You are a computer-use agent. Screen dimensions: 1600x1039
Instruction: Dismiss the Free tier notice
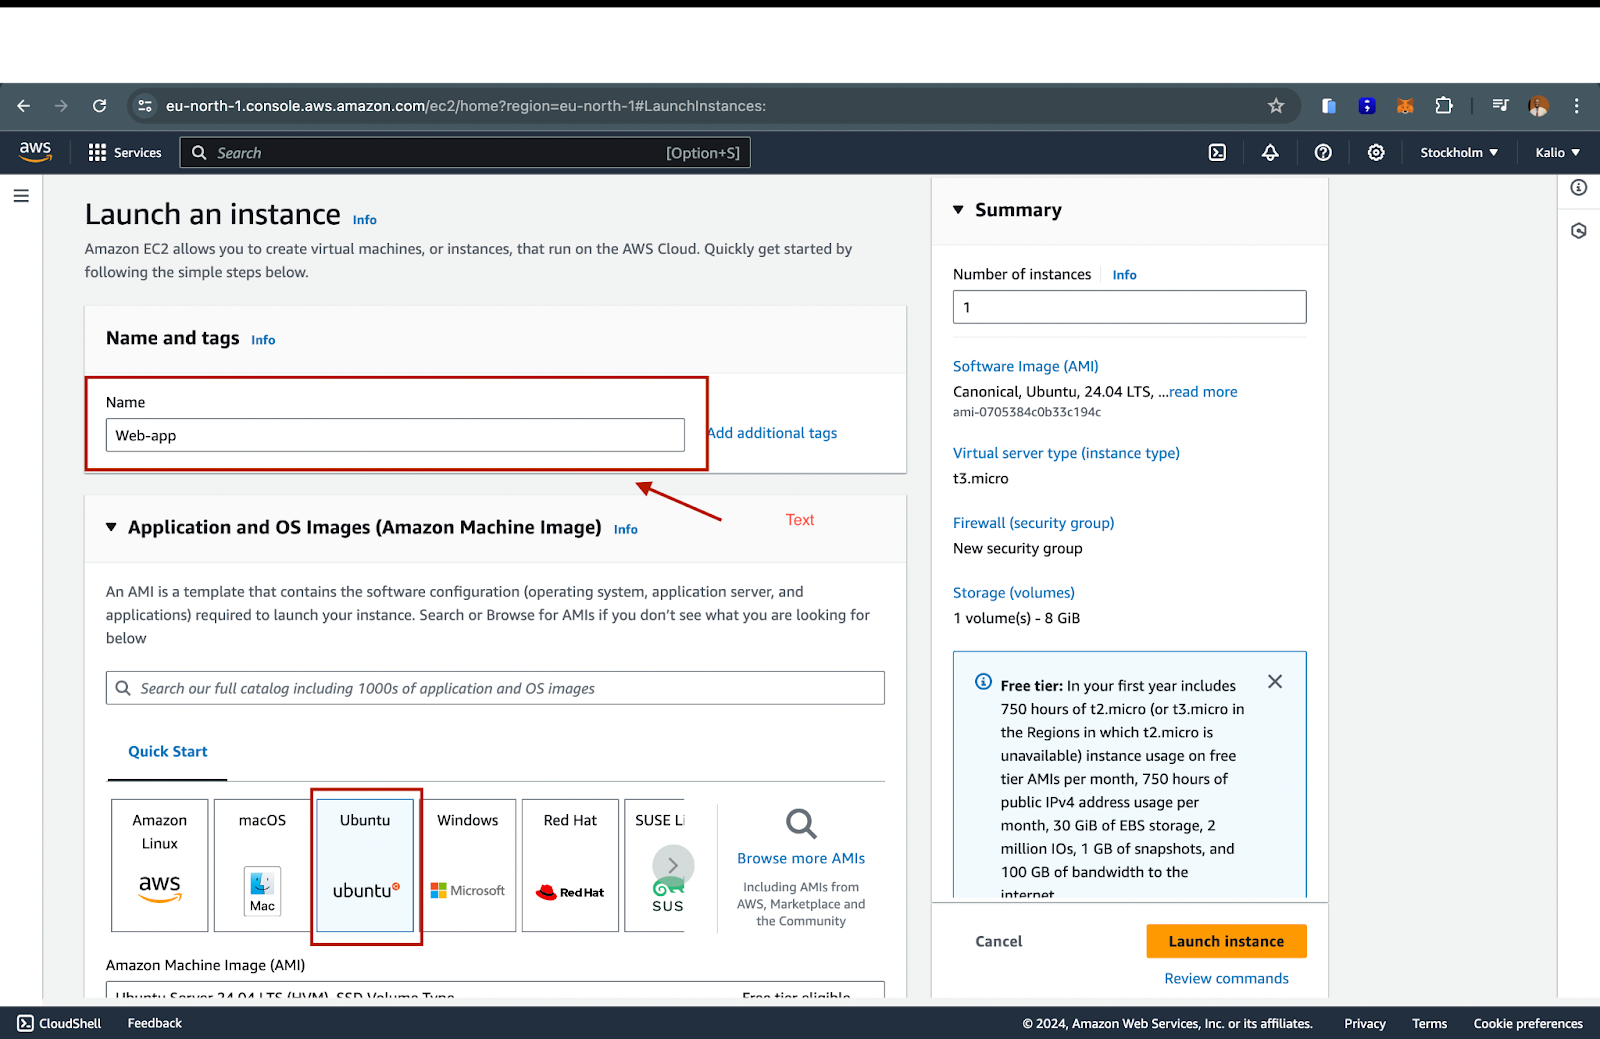[x=1275, y=682]
